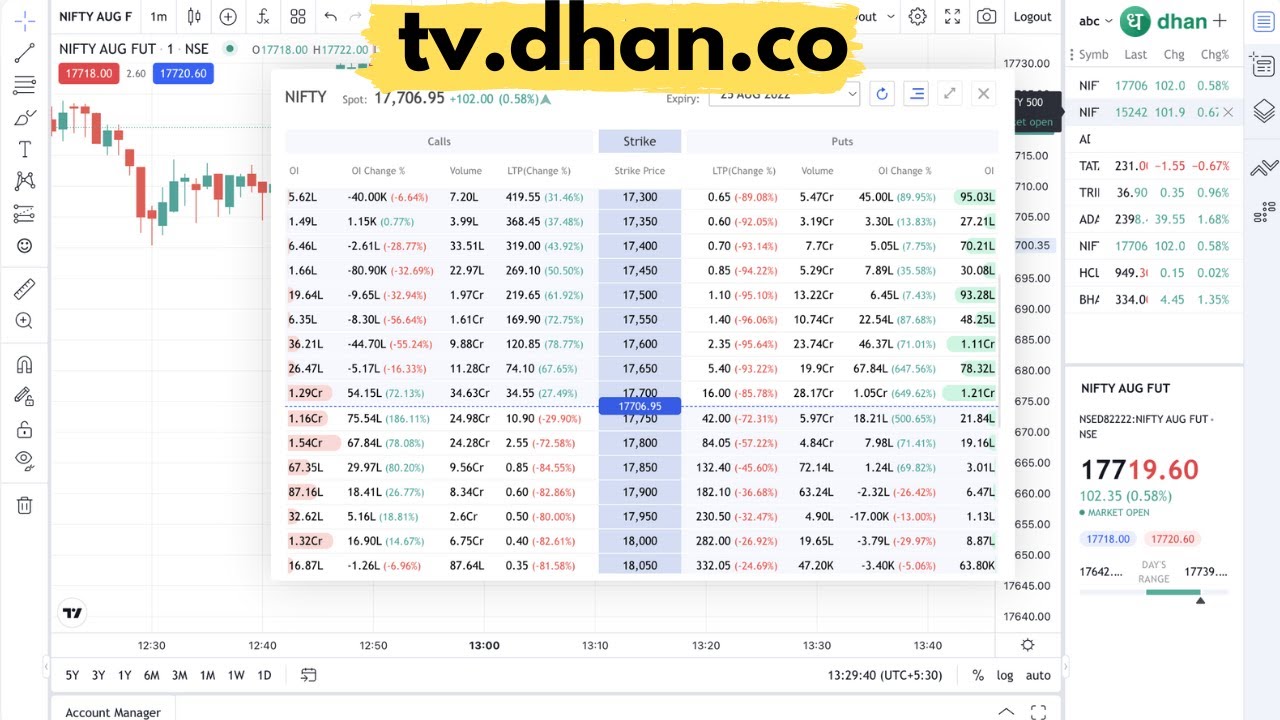The image size is (1280, 720).
Task: Toggle drawings visibility eye icon
Action: pos(25,459)
